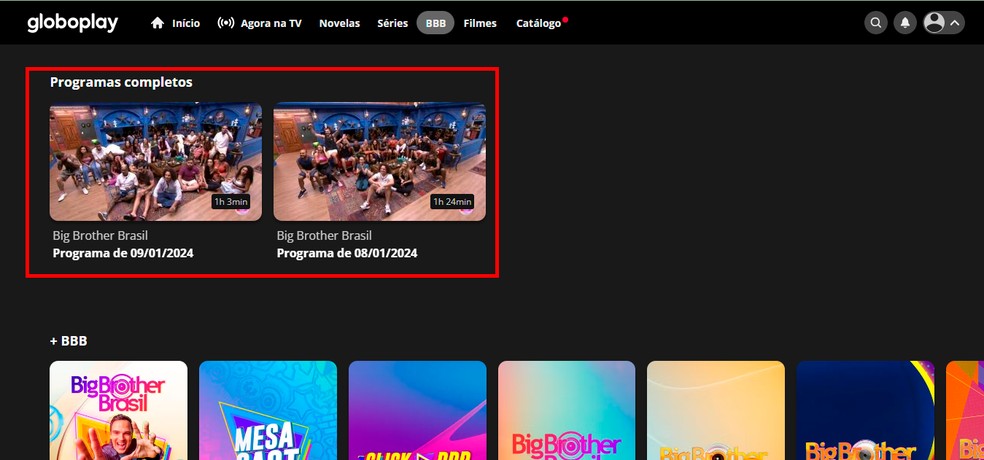Open Agora na TV live icon
Screen dimensions: 984x460
coord(225,23)
